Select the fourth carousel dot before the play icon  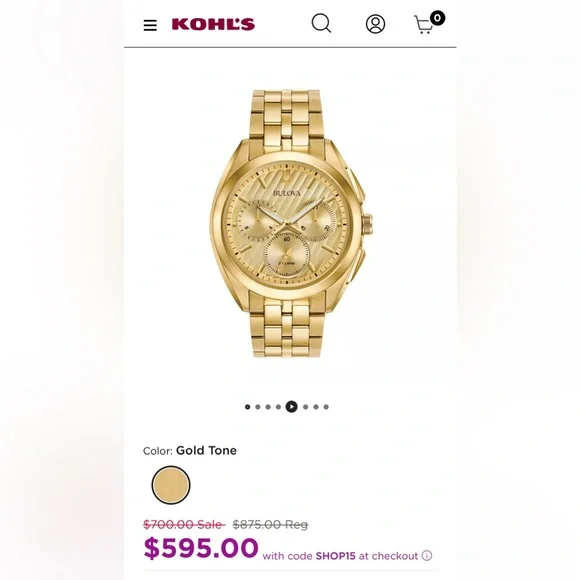(278, 407)
